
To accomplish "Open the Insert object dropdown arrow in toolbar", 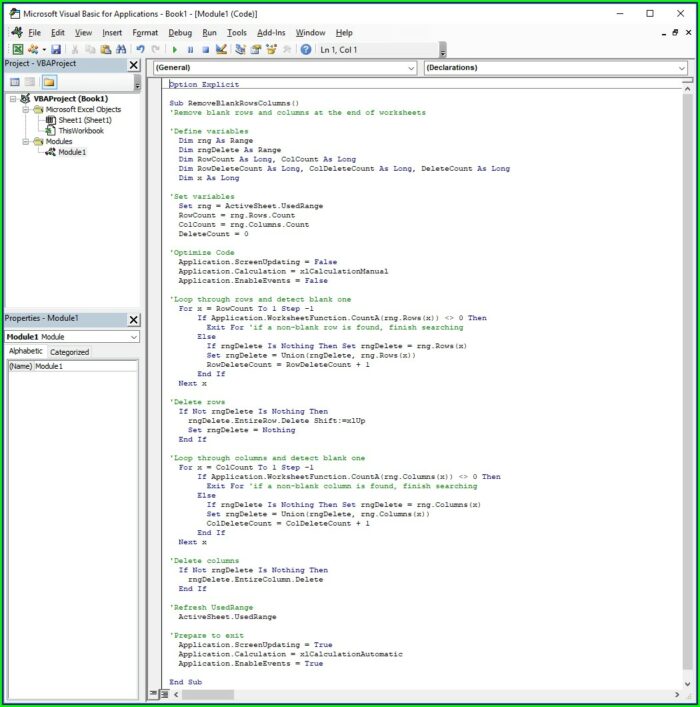I will coord(44,50).
